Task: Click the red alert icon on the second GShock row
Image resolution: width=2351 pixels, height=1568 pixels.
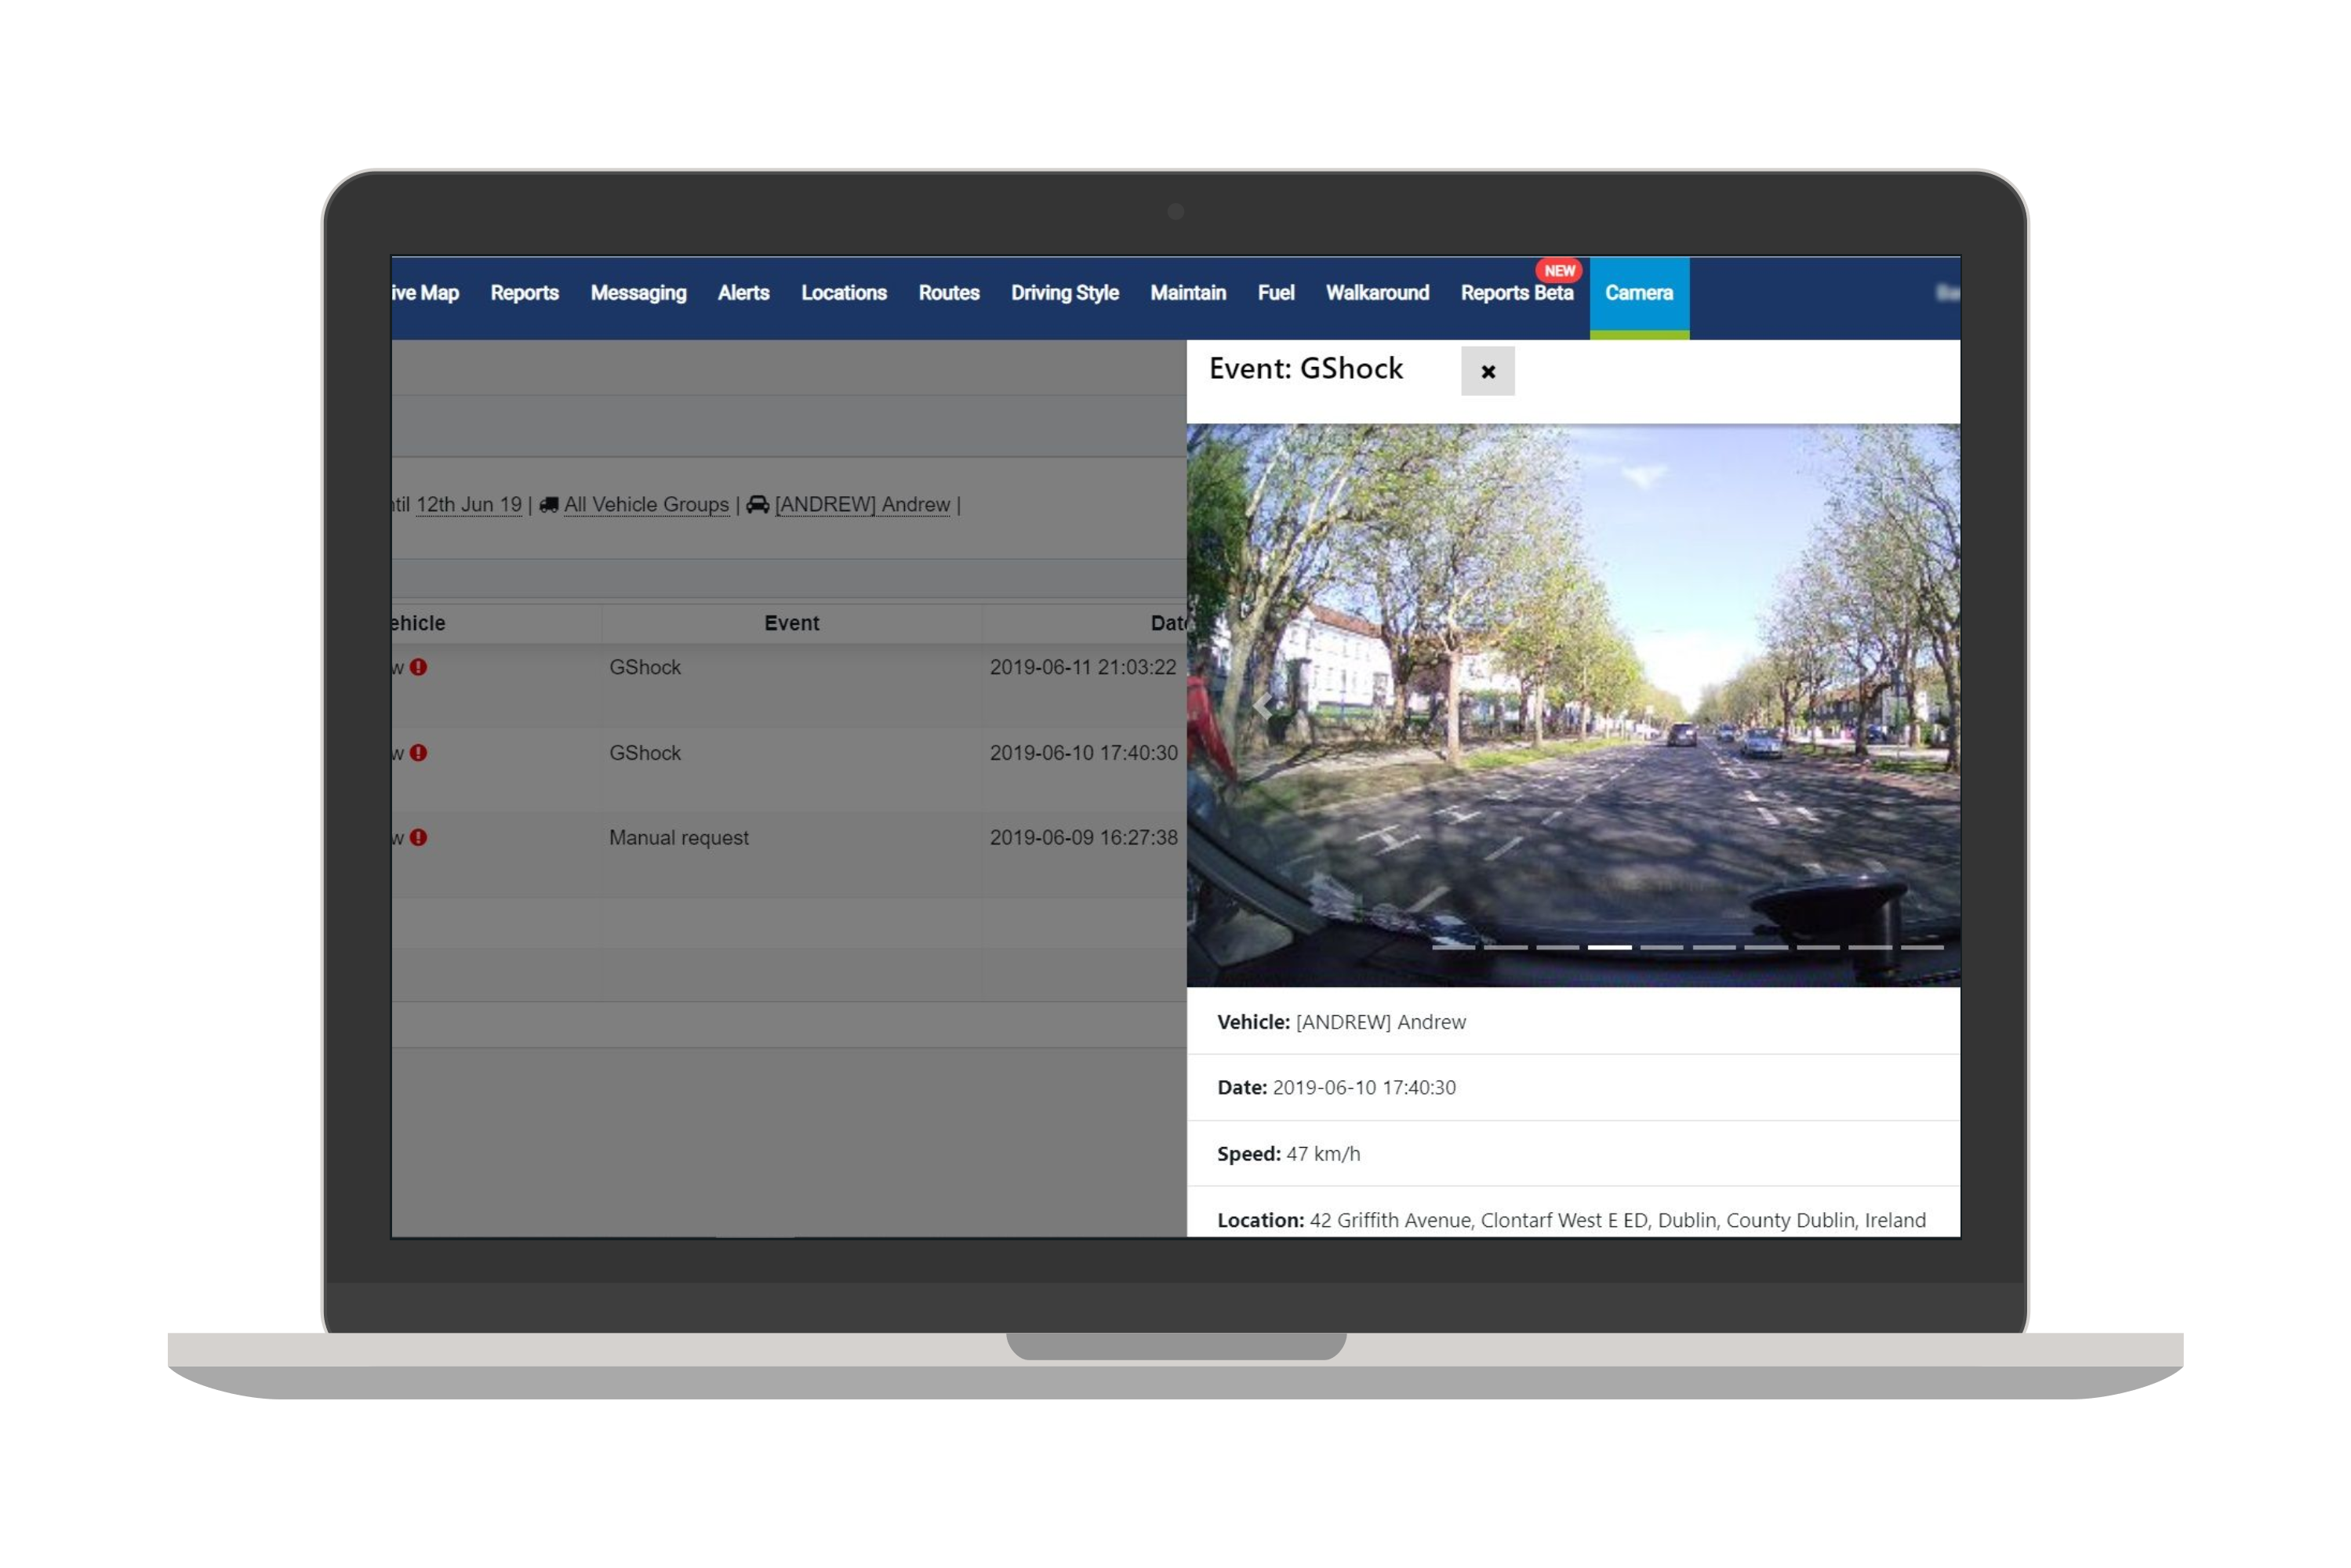Action: tap(419, 752)
